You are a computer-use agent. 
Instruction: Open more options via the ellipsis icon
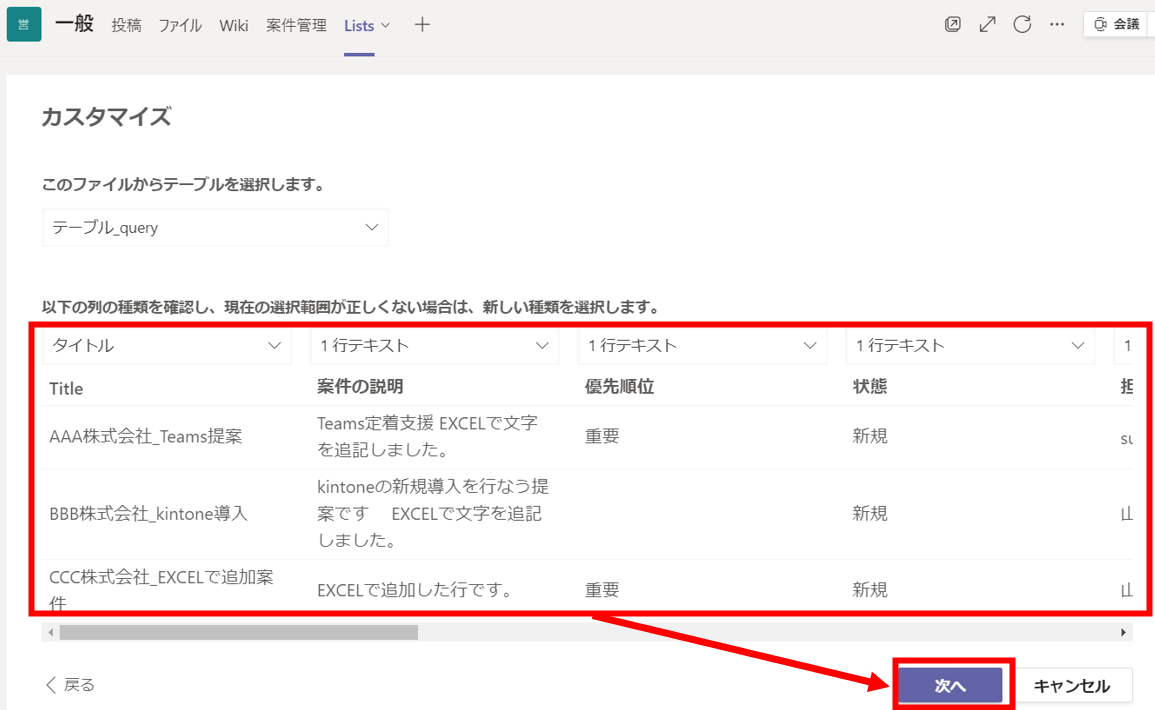click(1057, 24)
